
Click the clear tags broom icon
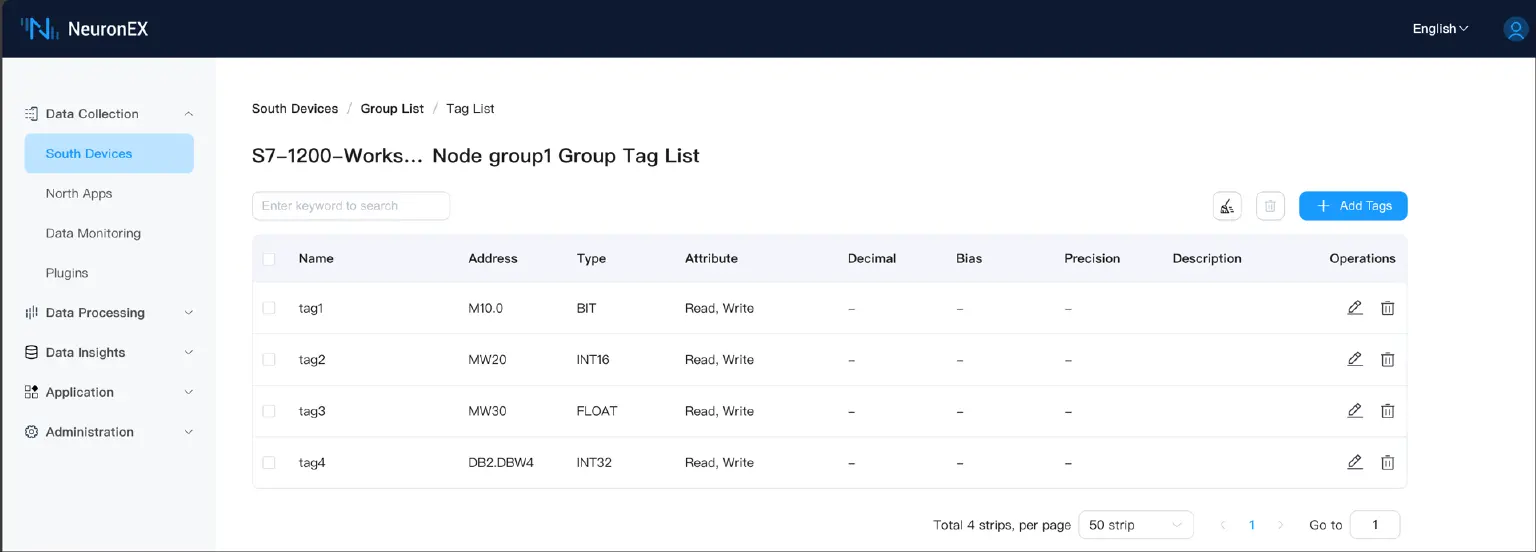pyautogui.click(x=1227, y=206)
